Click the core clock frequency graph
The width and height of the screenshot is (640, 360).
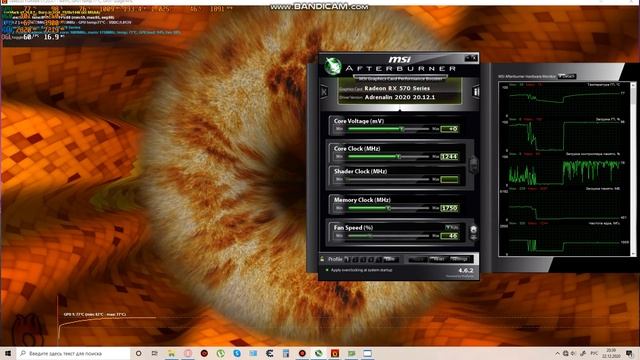[565, 239]
